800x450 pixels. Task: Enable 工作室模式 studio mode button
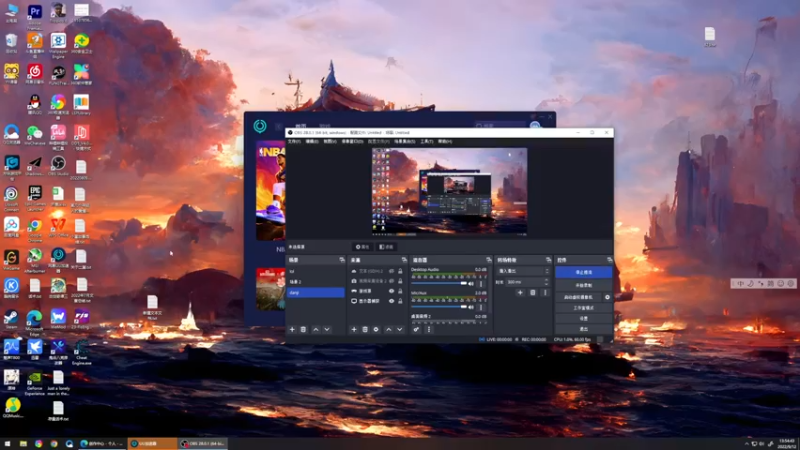[x=584, y=308]
